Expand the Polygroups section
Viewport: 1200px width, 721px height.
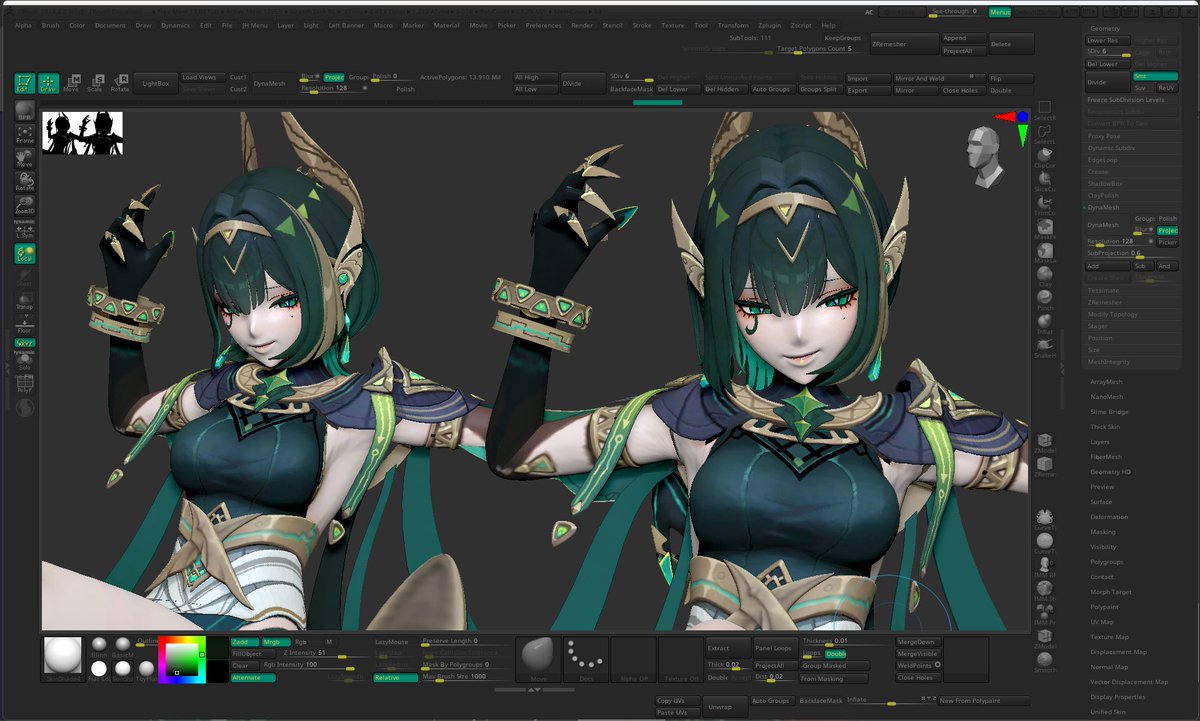[1107, 562]
